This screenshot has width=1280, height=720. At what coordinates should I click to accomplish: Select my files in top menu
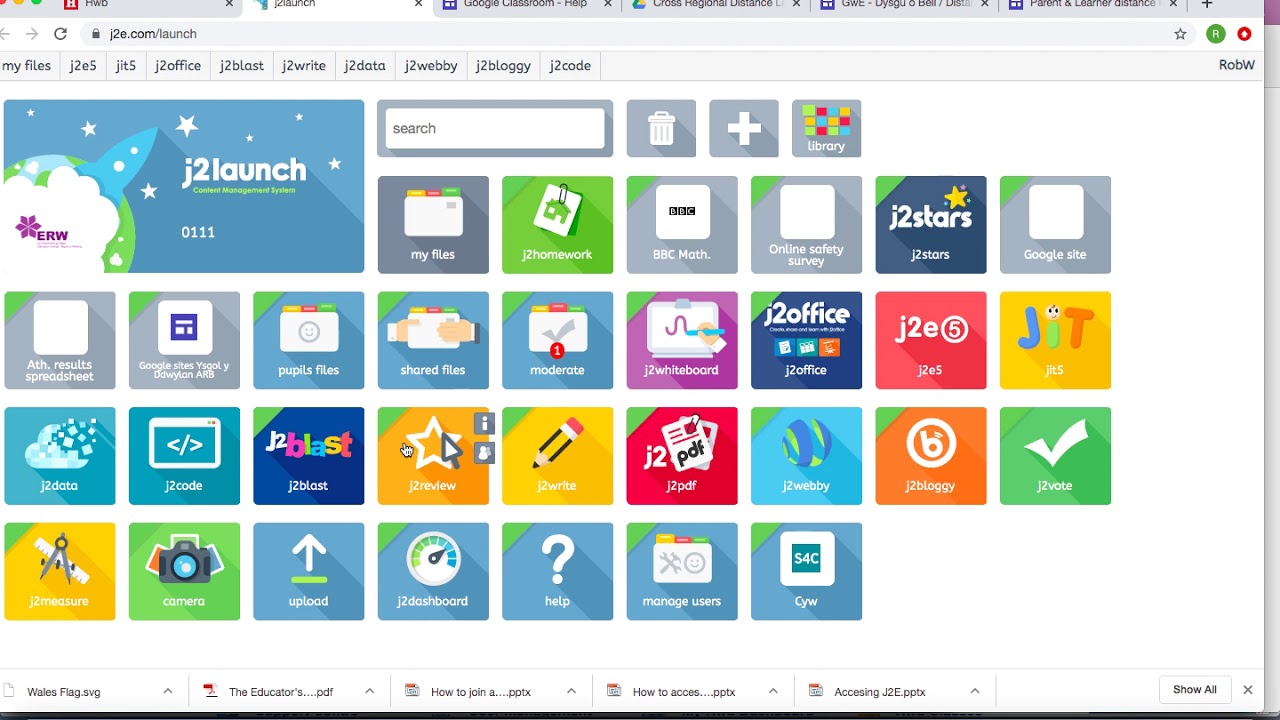(27, 66)
